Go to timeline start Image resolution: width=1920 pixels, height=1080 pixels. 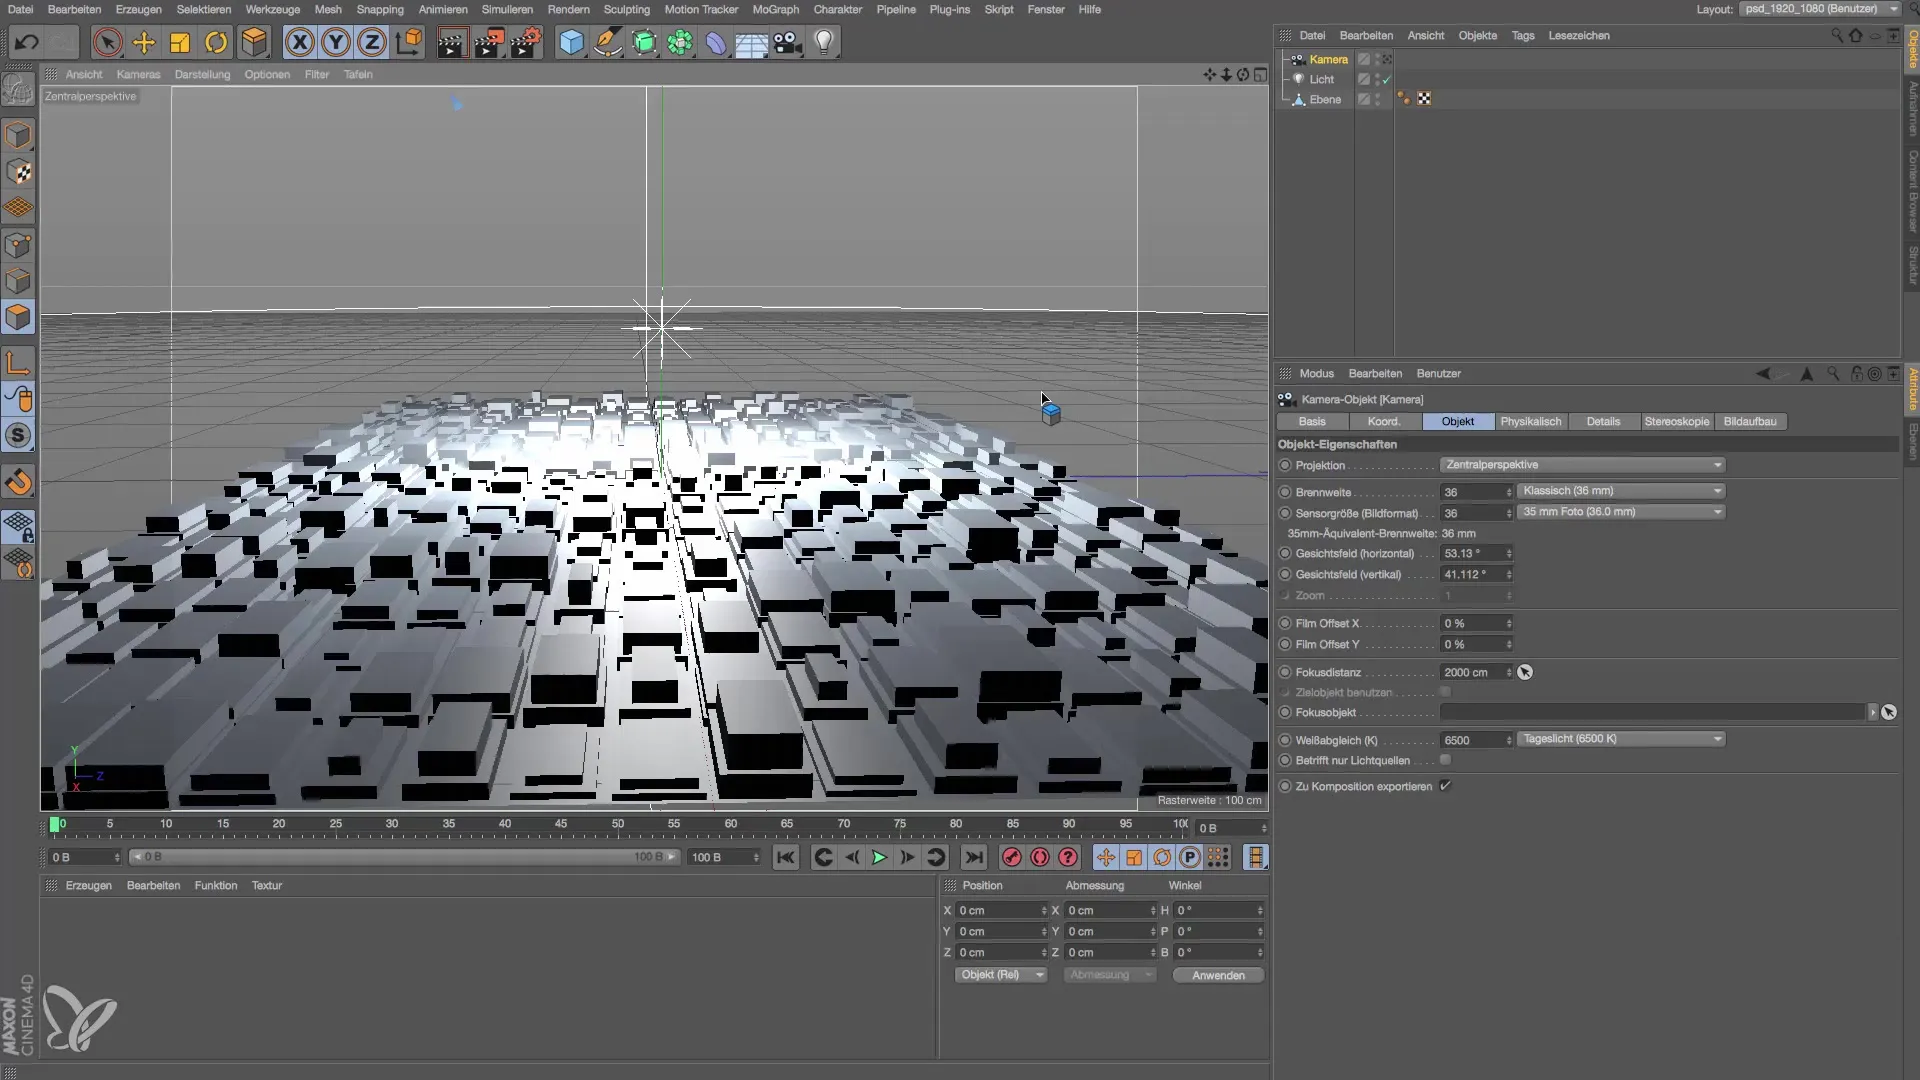pos(786,857)
